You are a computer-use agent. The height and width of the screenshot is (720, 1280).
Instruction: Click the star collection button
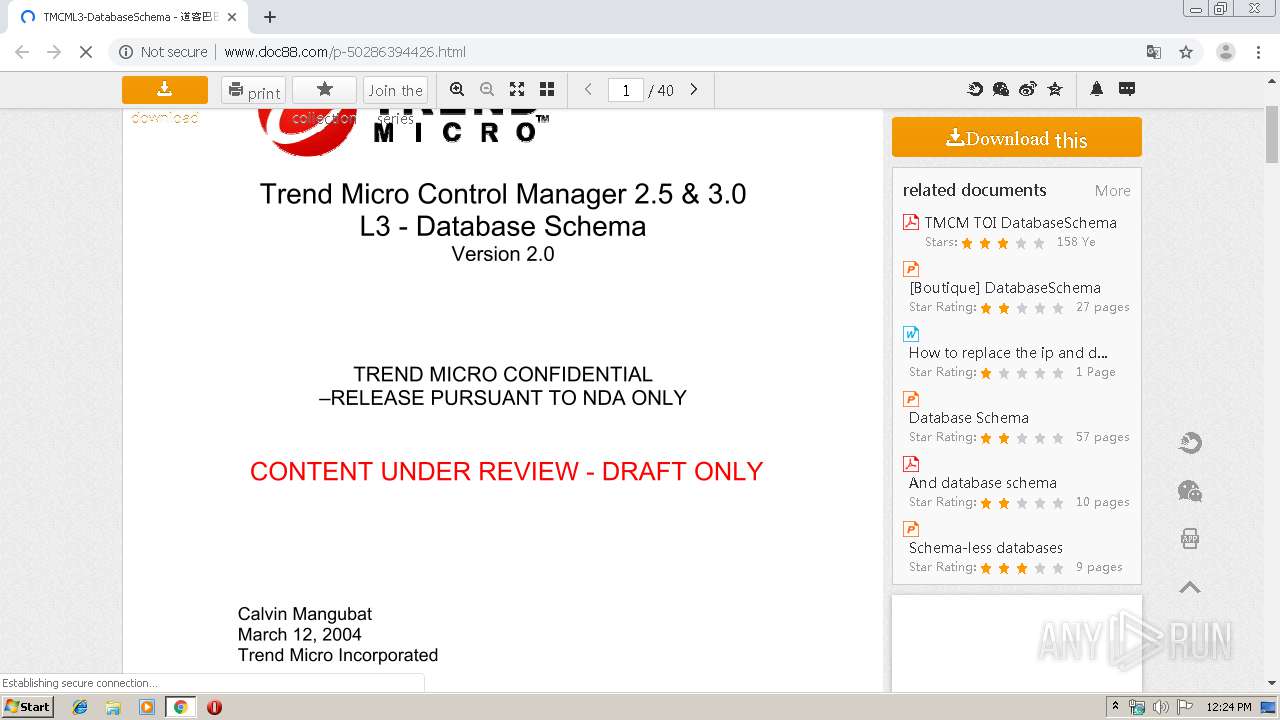click(324, 90)
